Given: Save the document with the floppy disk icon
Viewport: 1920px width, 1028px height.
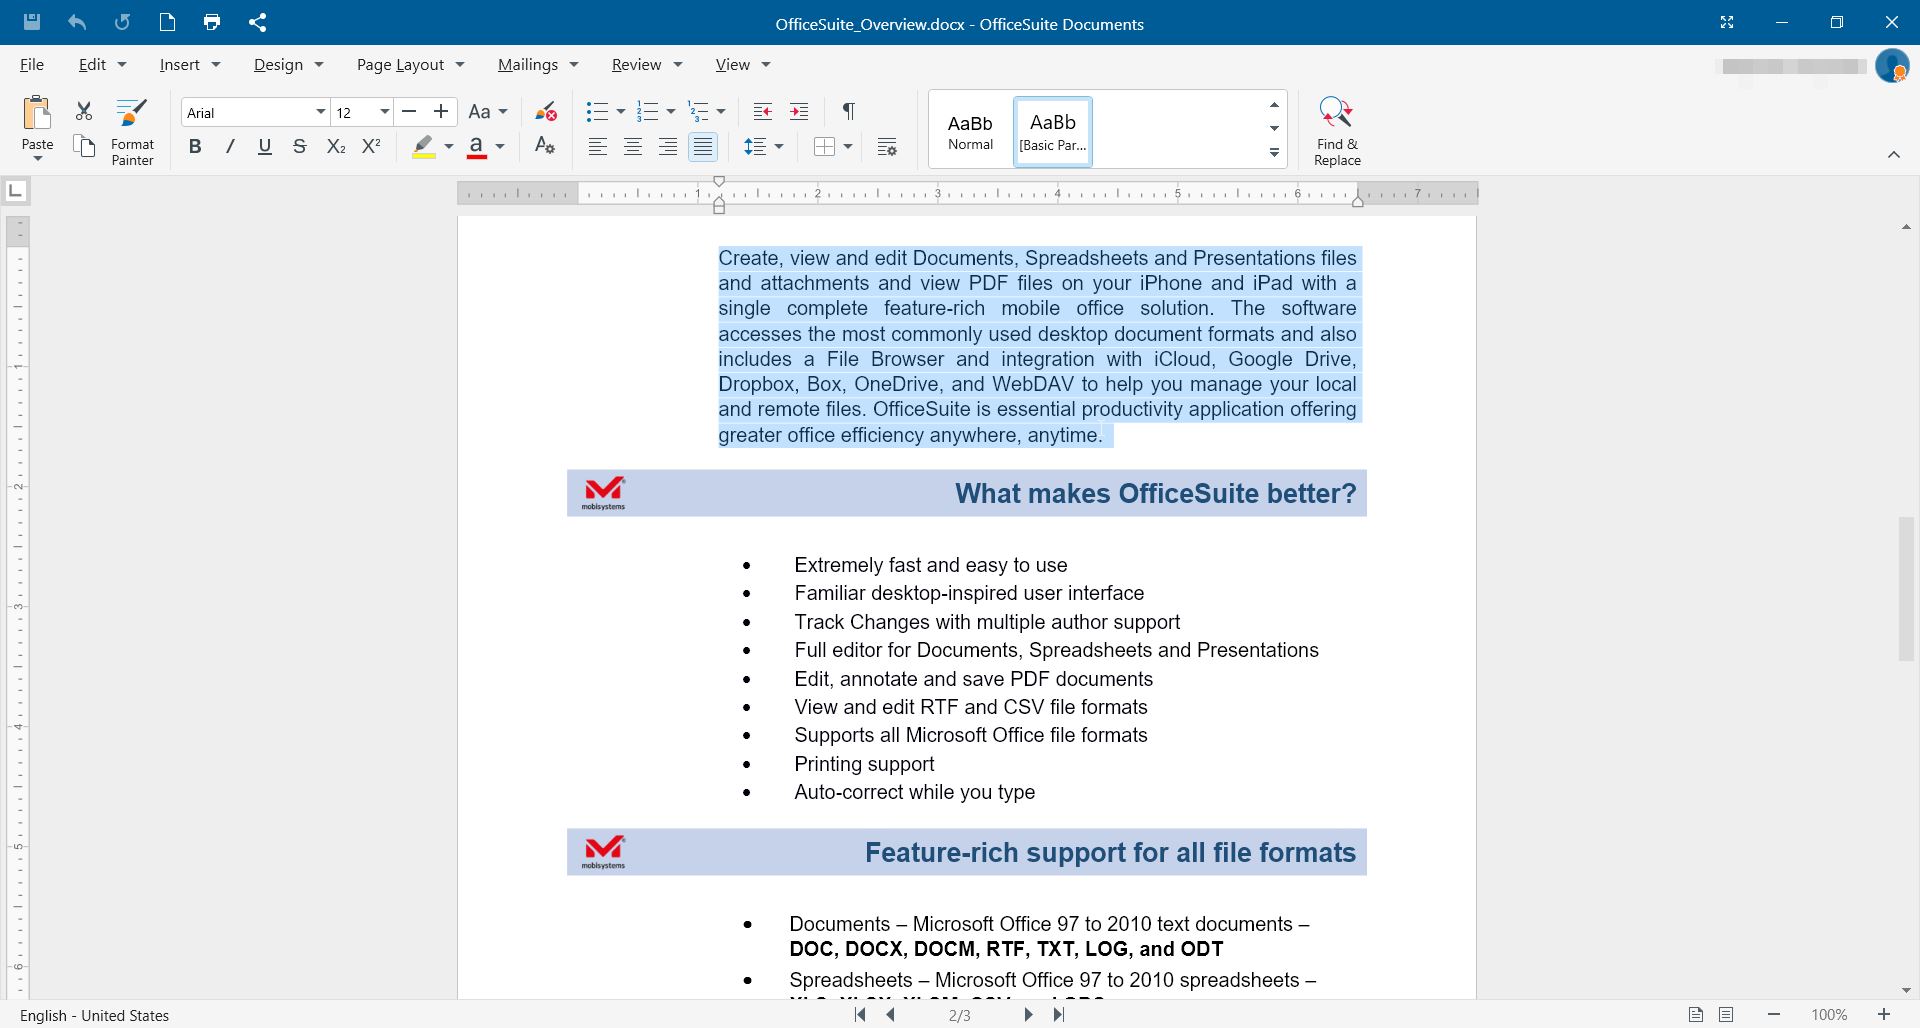Looking at the screenshot, I should click(x=31, y=22).
